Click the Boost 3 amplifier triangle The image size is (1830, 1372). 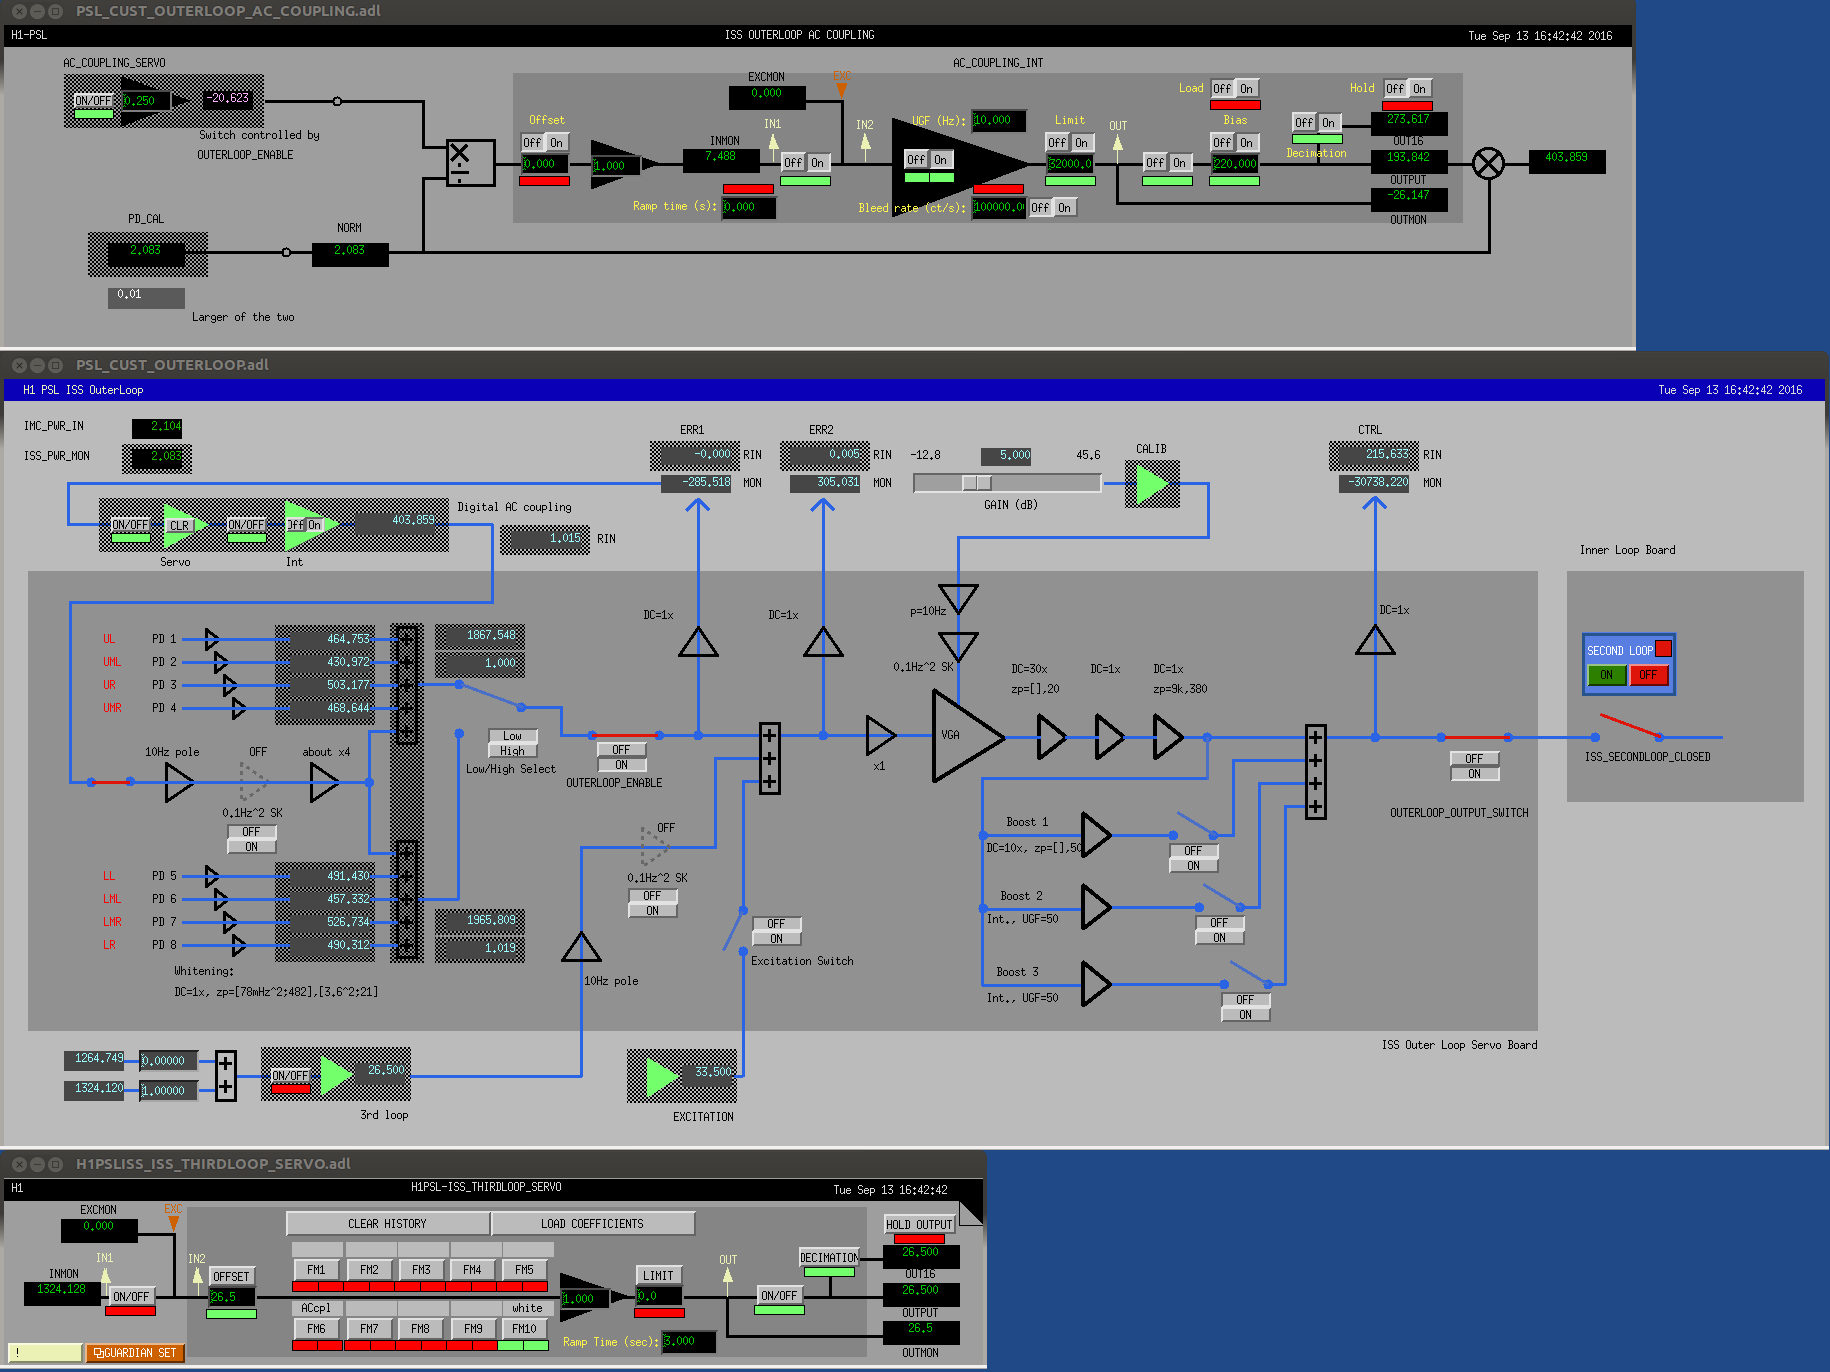tap(1096, 984)
